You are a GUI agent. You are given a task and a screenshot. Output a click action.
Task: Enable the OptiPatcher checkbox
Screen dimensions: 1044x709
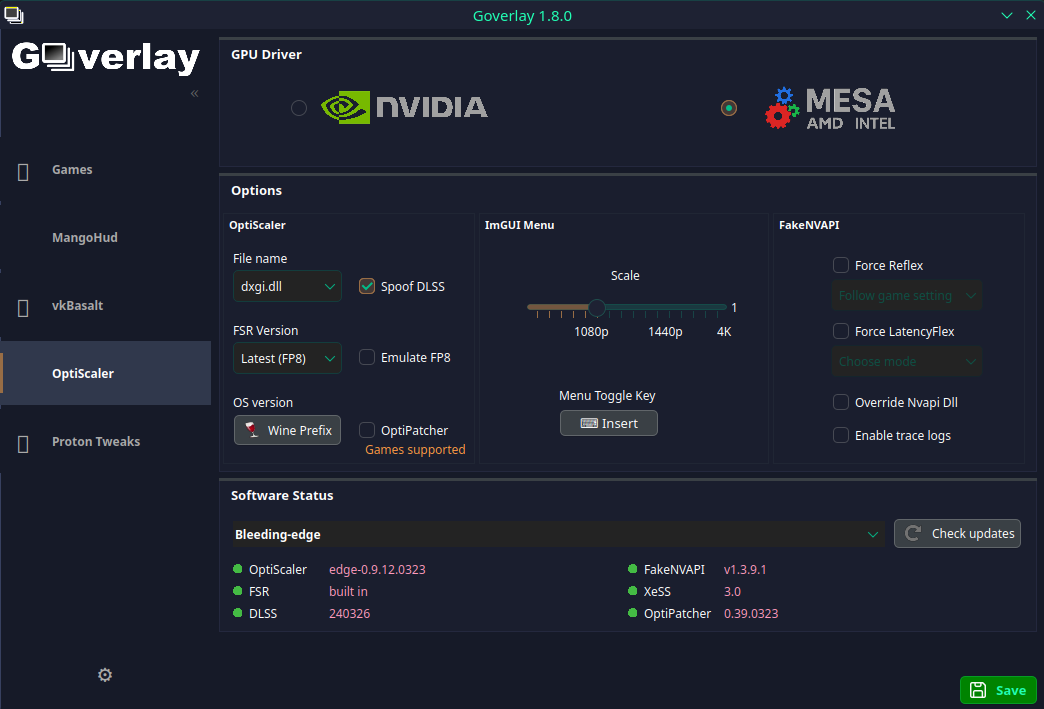click(367, 430)
